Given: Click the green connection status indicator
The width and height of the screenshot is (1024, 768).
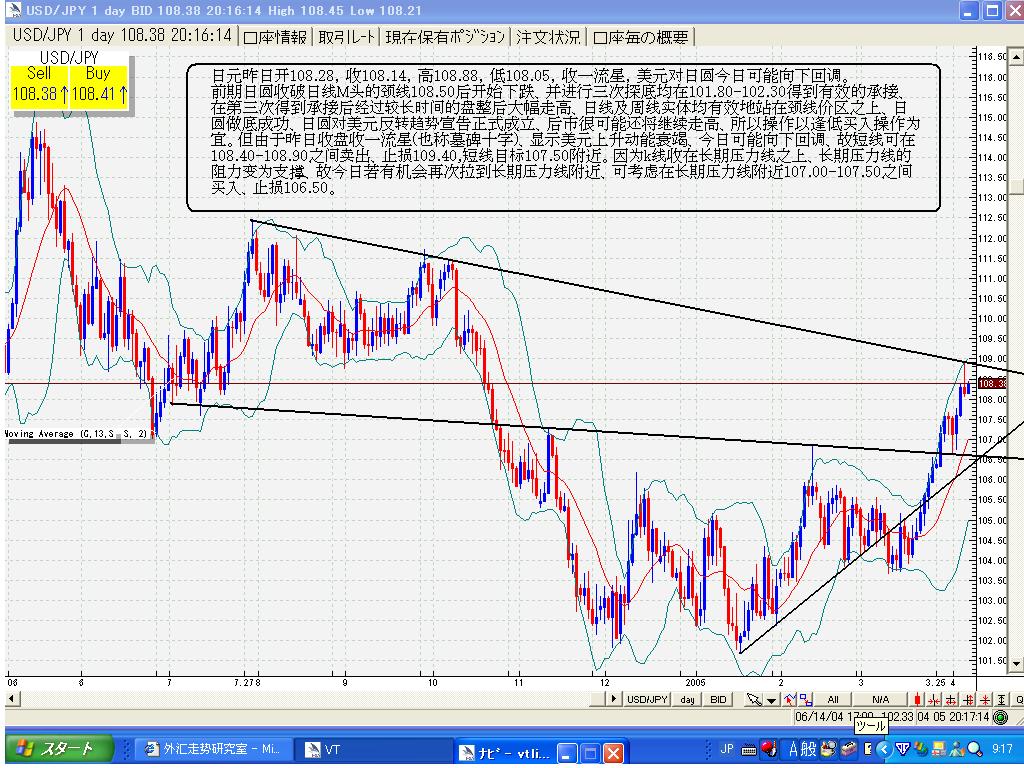Looking at the screenshot, I should 1000,717.
